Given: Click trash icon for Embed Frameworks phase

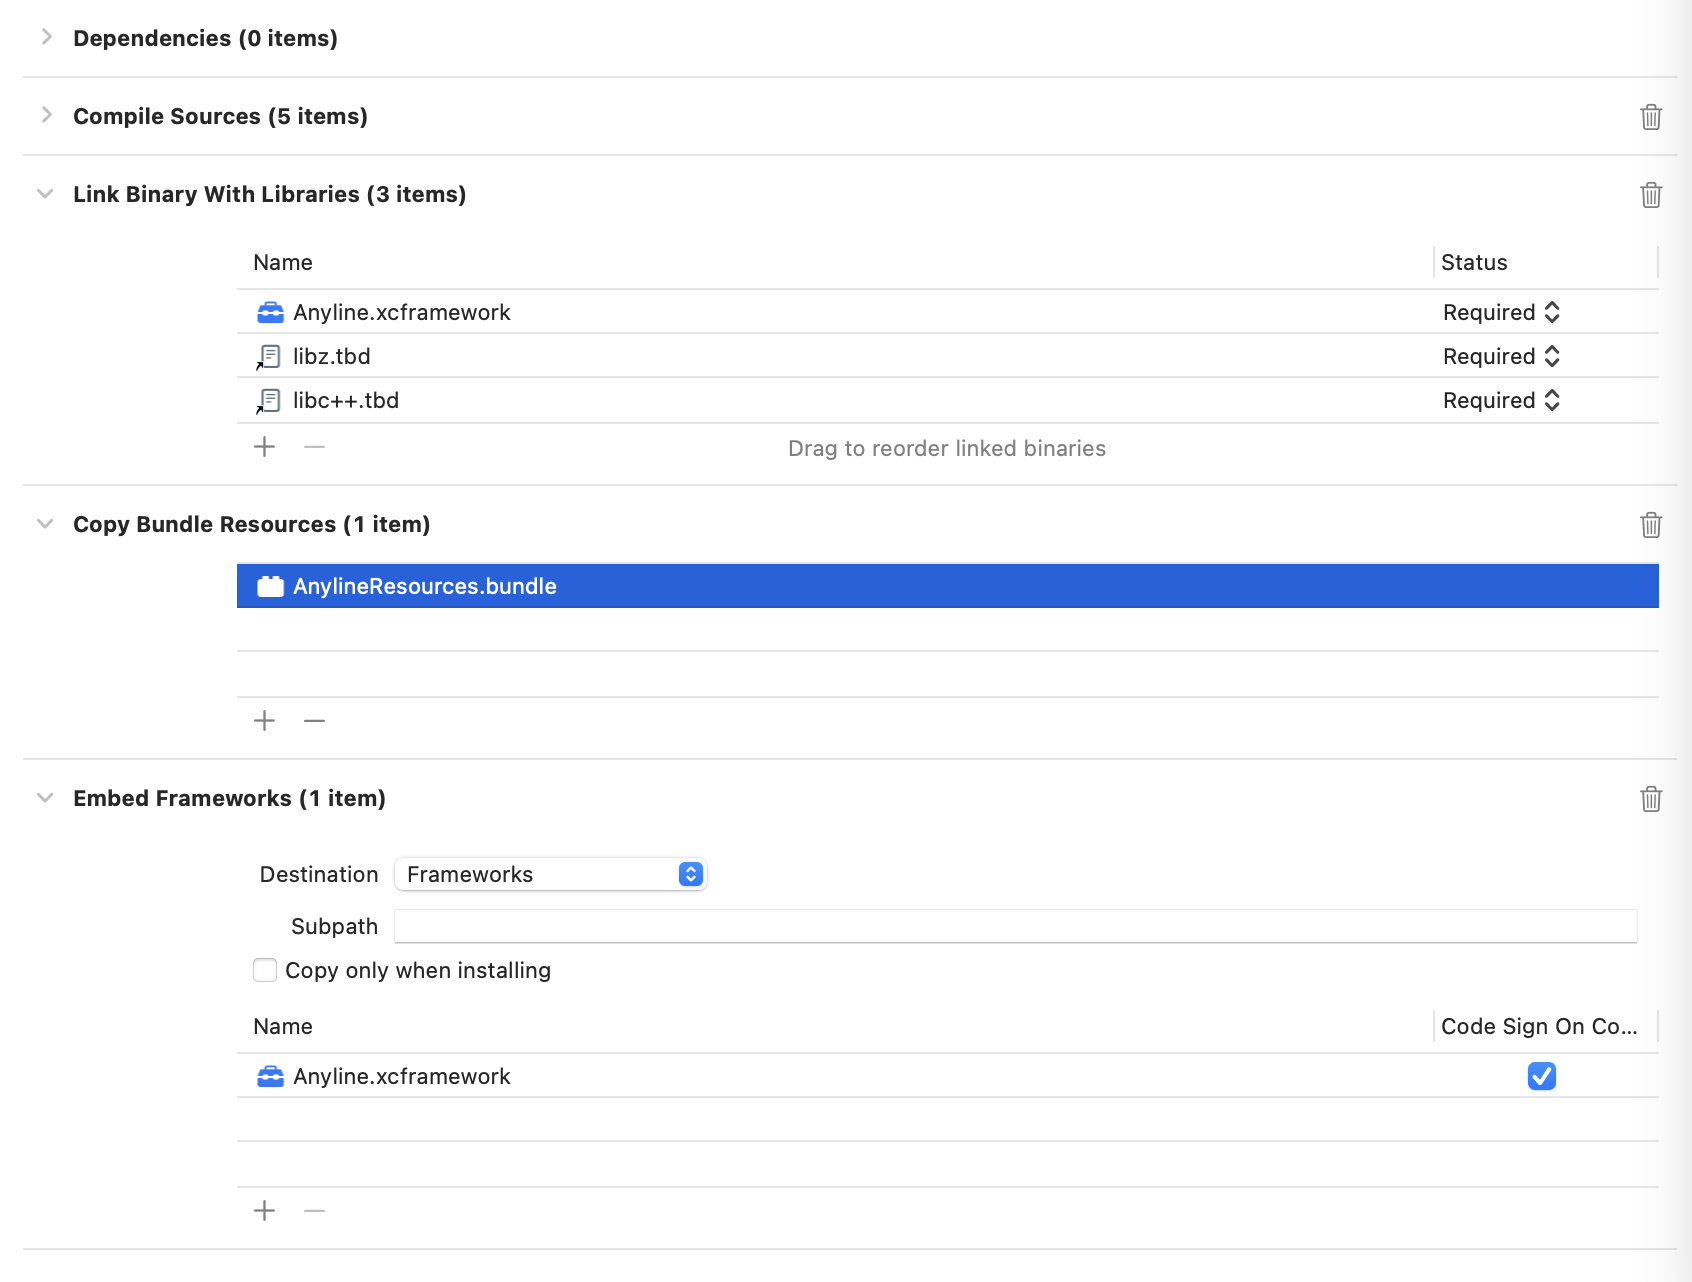Looking at the screenshot, I should point(1651,798).
